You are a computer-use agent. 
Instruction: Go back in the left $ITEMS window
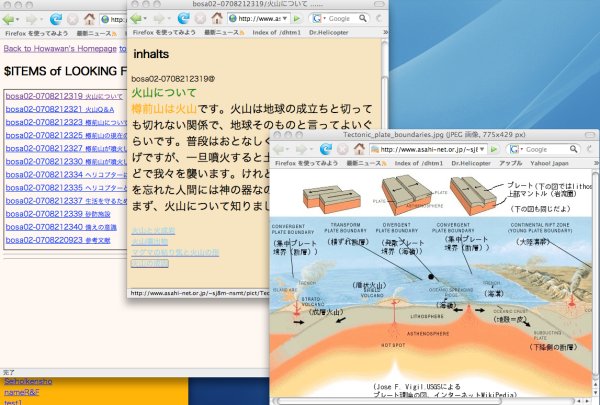click(x=8, y=19)
